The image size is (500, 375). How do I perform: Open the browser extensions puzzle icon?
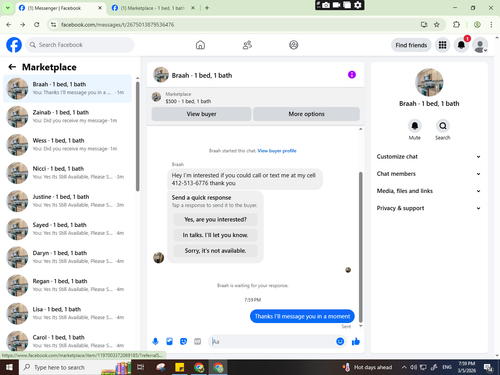[x=456, y=25]
